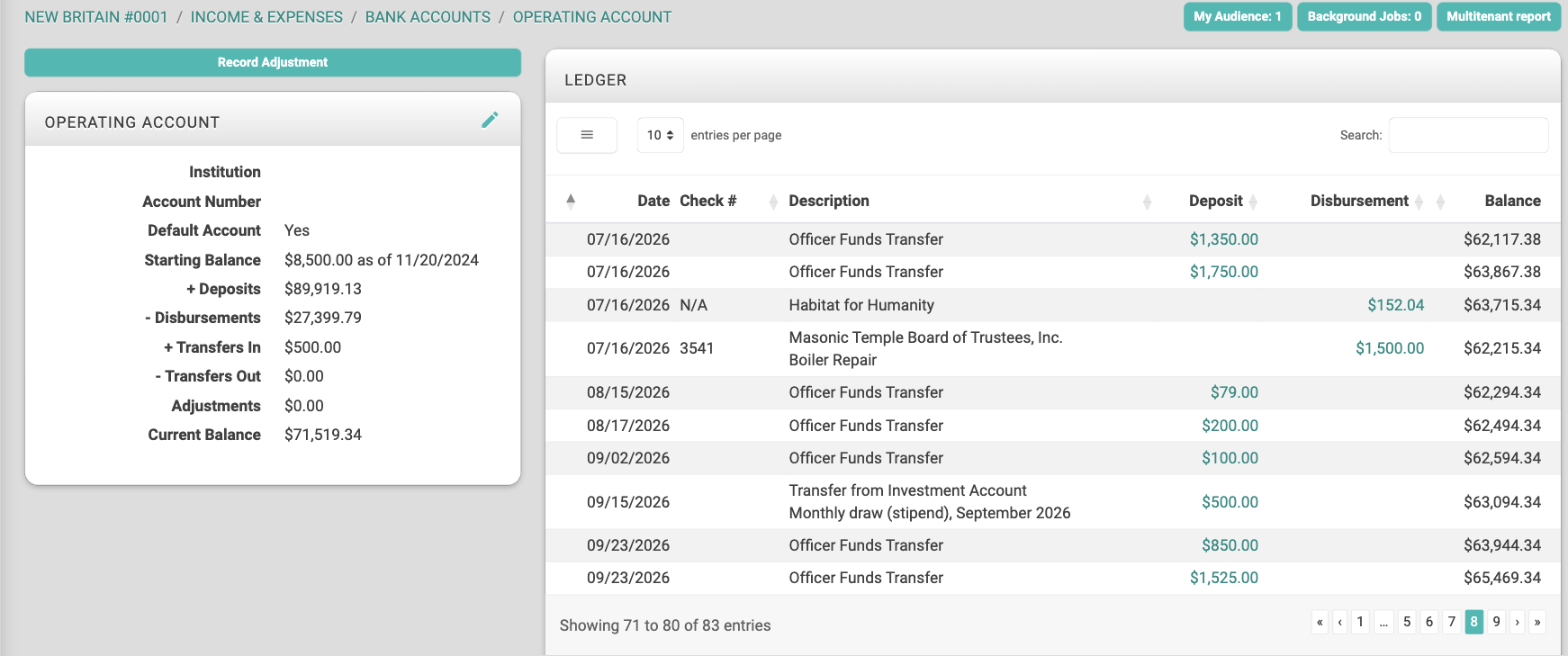Click the ledger Search input field
Screen dimensions: 1568x656
[x=1468, y=135]
